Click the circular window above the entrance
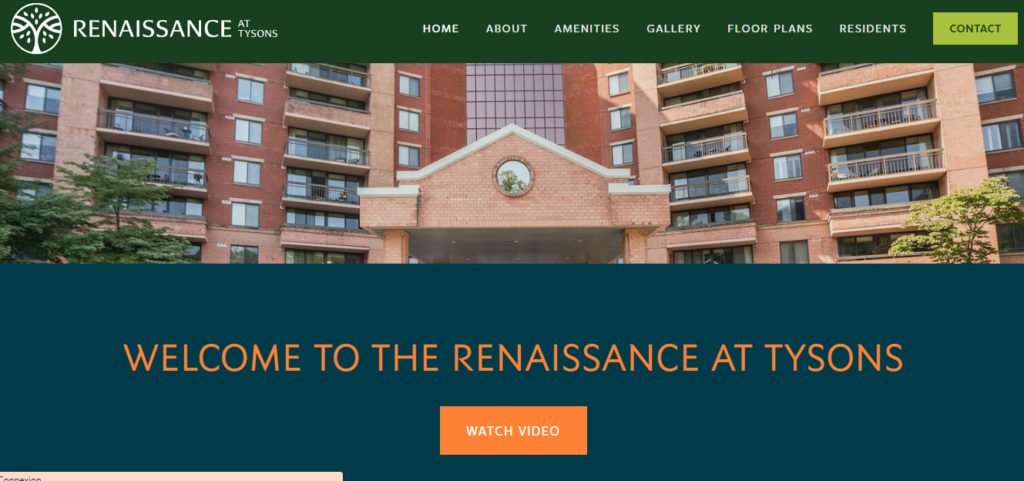 point(513,176)
